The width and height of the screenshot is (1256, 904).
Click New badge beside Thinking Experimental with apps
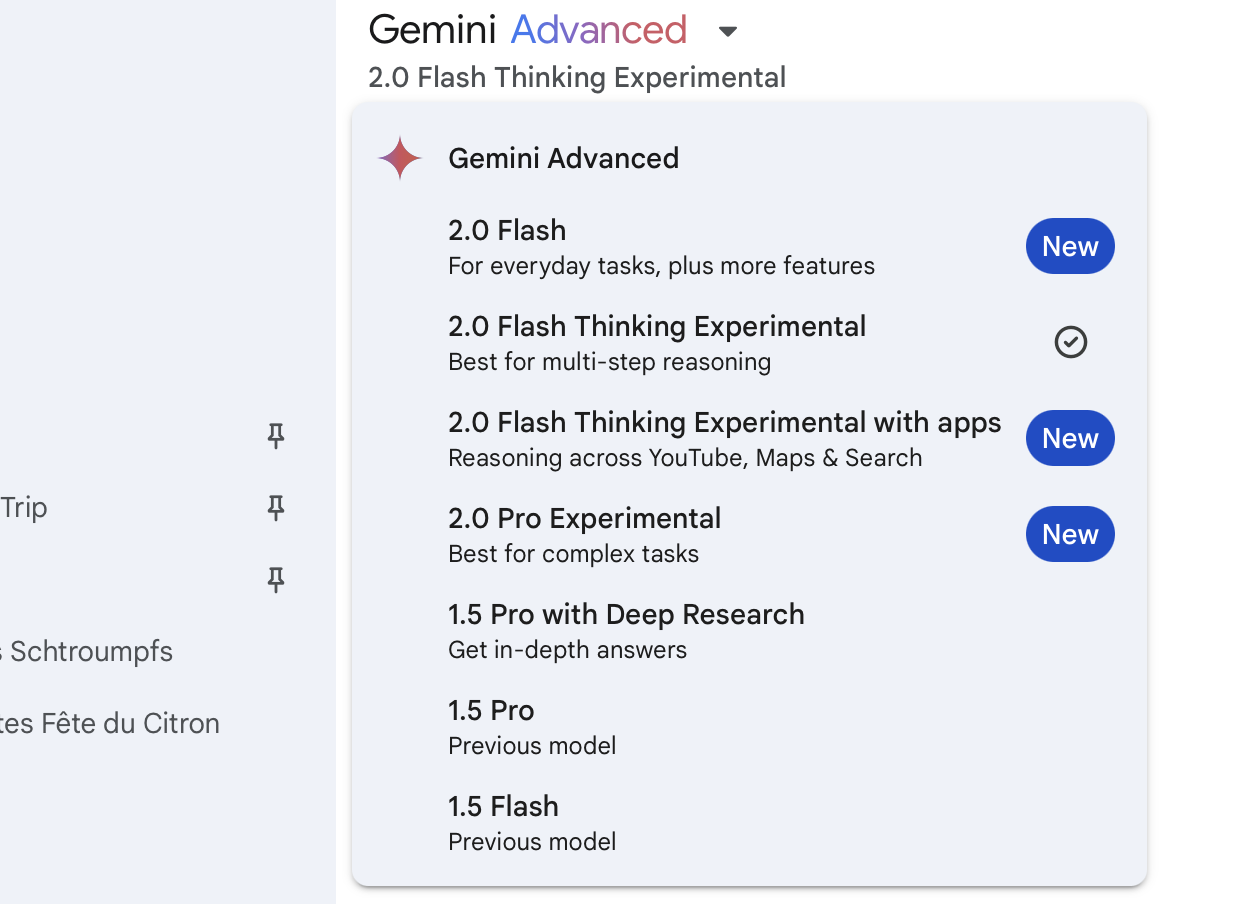click(1070, 438)
